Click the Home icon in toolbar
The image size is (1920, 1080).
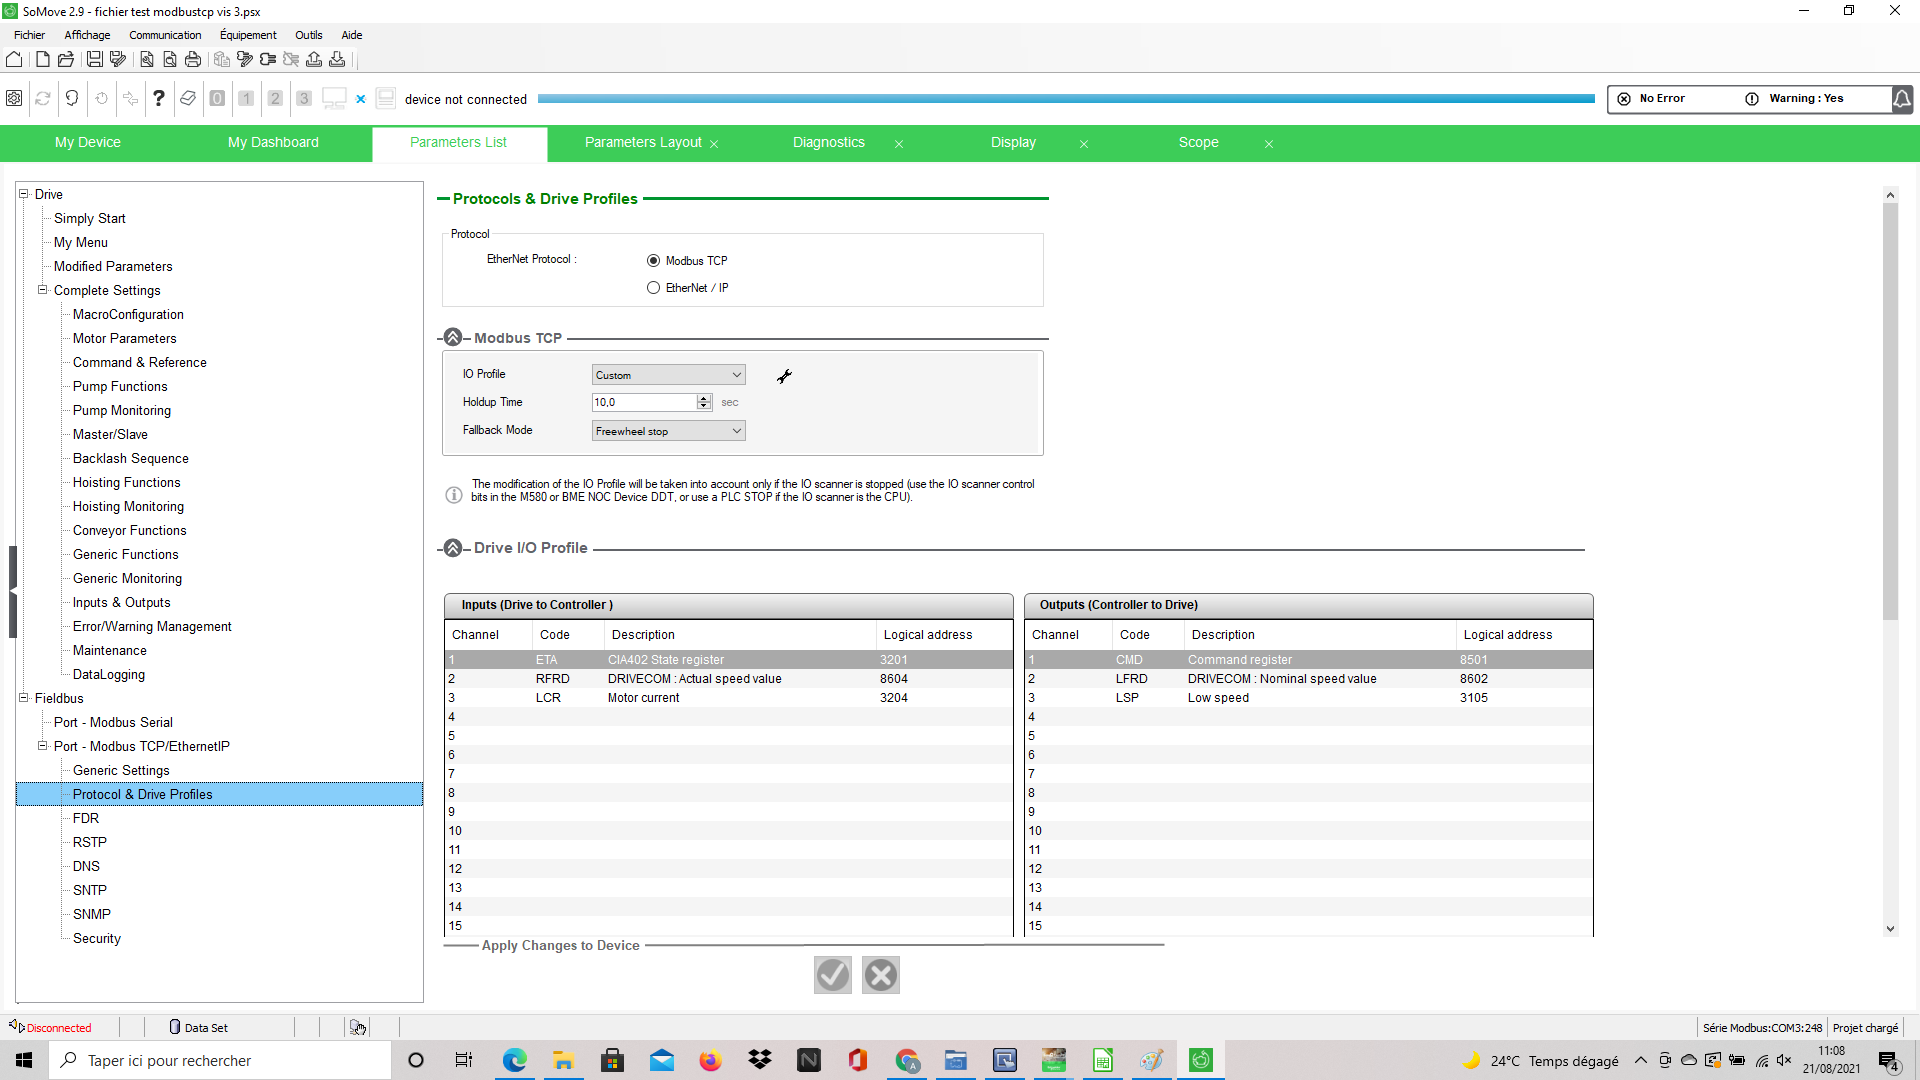coord(14,60)
